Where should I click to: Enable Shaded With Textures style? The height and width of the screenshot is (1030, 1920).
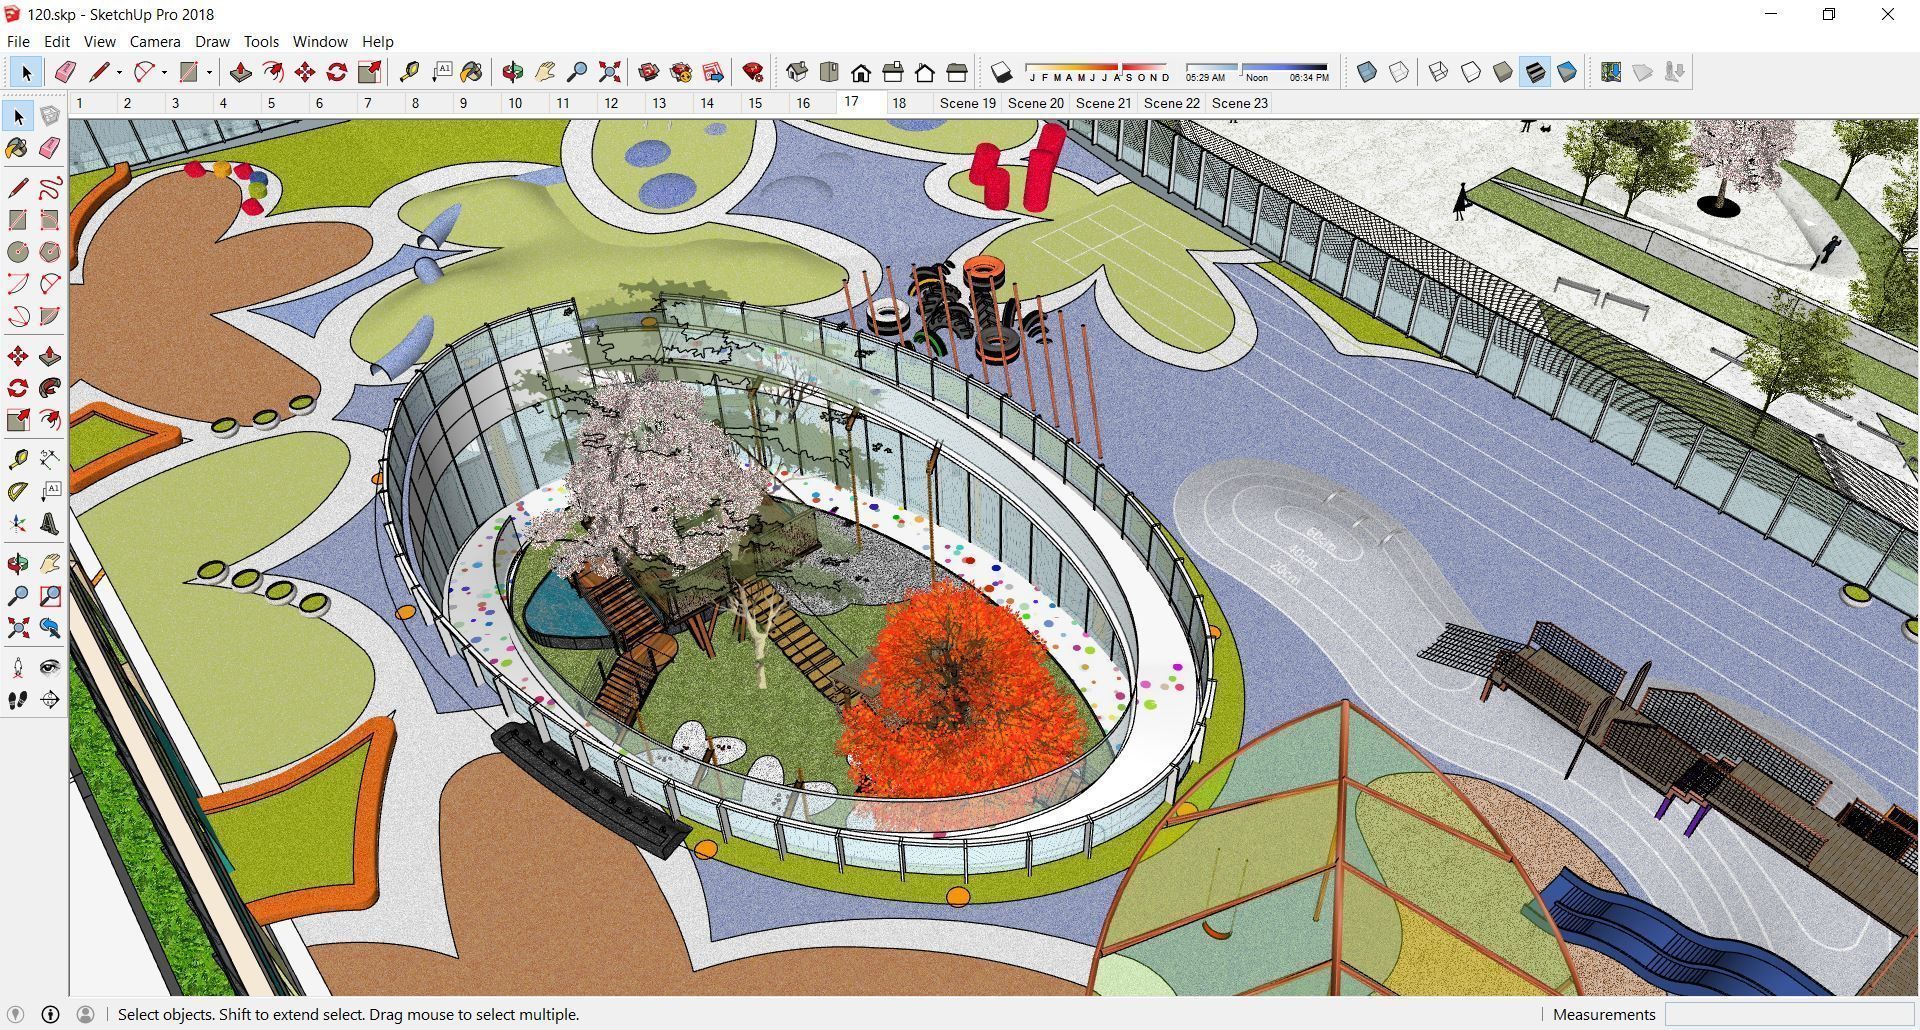click(1535, 72)
